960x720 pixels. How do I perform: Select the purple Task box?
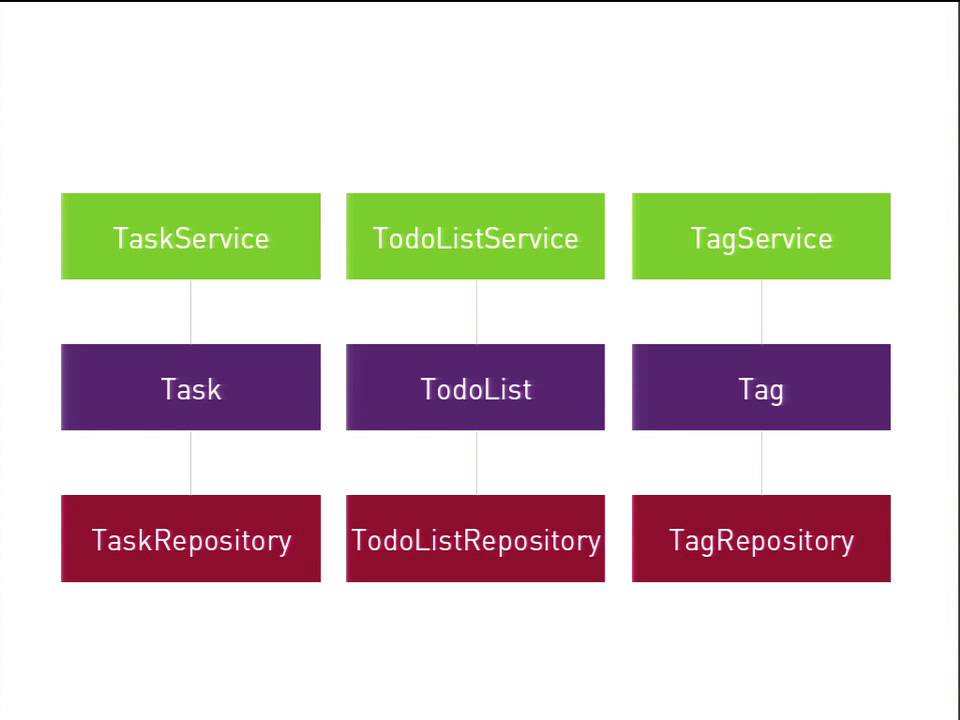click(x=190, y=388)
